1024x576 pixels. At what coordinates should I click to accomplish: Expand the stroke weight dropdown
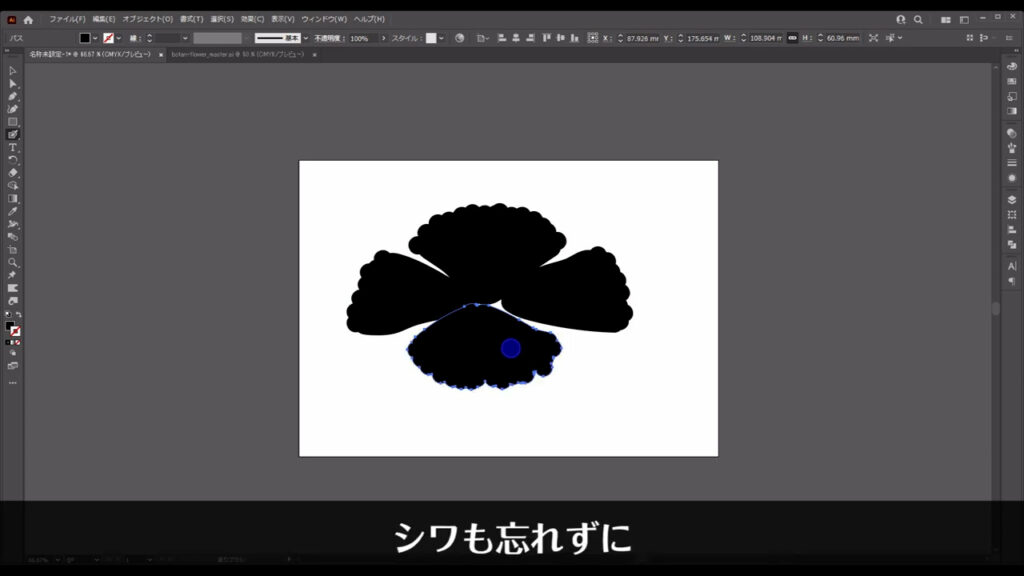(185, 38)
